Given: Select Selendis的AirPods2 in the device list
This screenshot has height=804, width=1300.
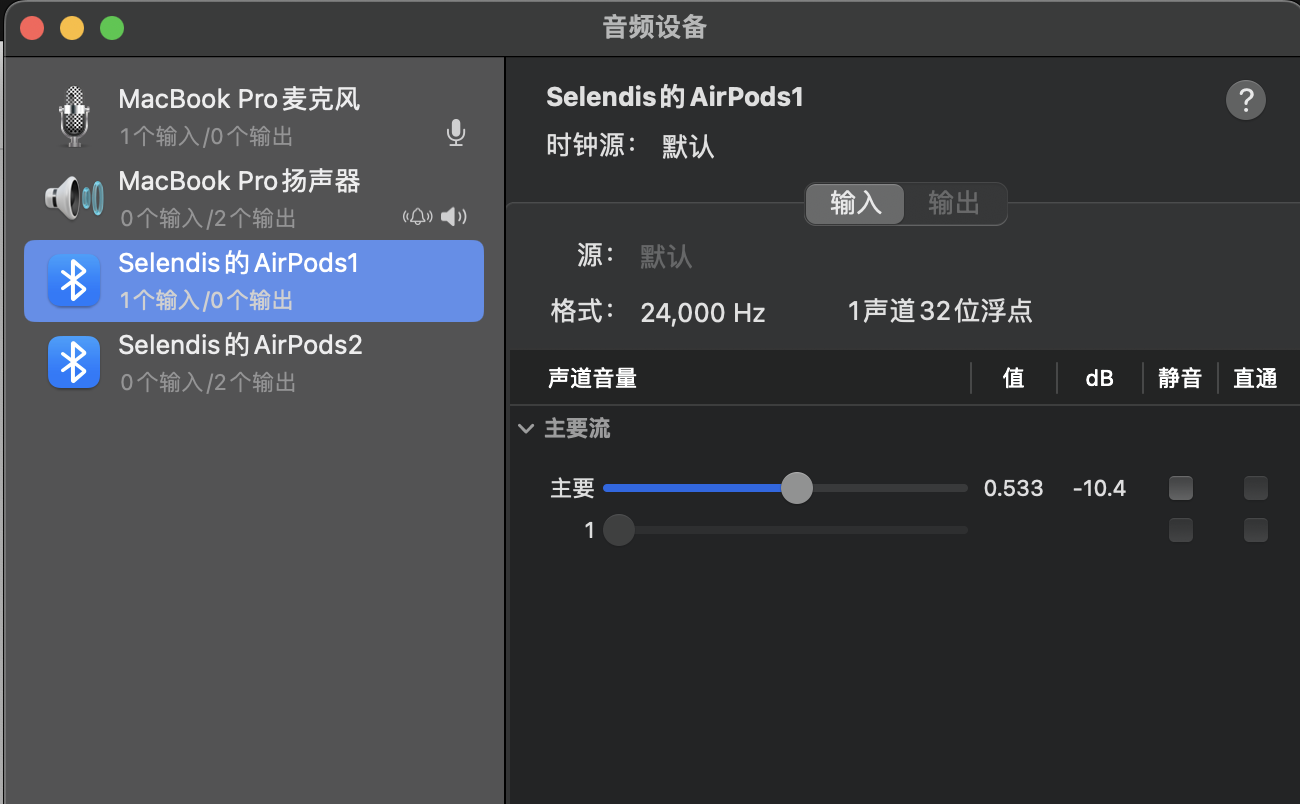Looking at the screenshot, I should pyautogui.click(x=240, y=346).
